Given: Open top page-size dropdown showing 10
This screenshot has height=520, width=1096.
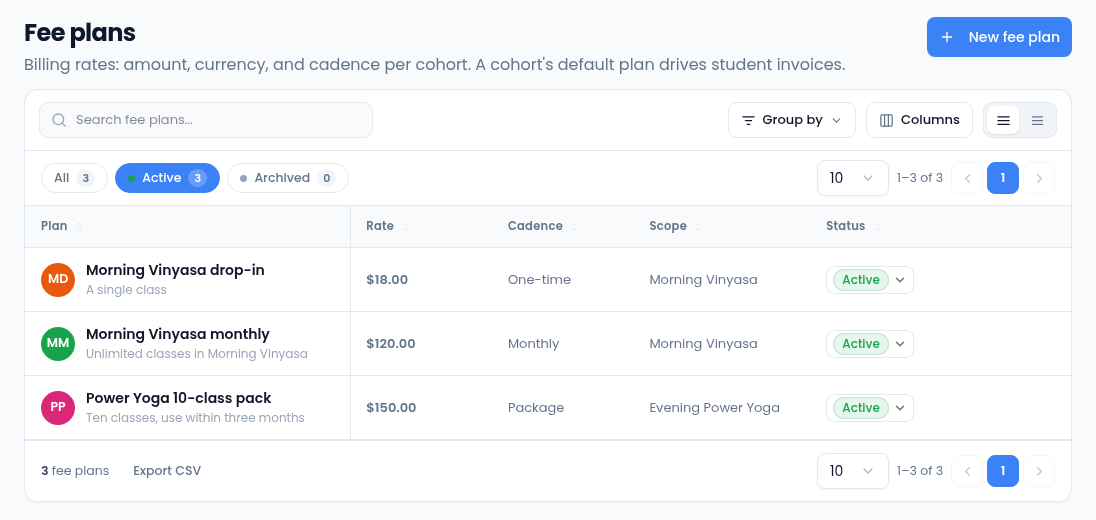Looking at the screenshot, I should [852, 178].
